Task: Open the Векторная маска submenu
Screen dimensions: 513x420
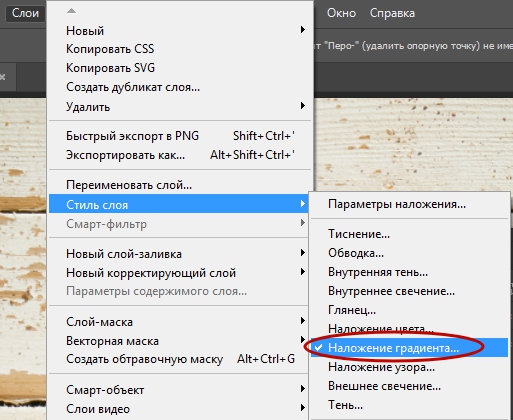Action: tap(179, 341)
